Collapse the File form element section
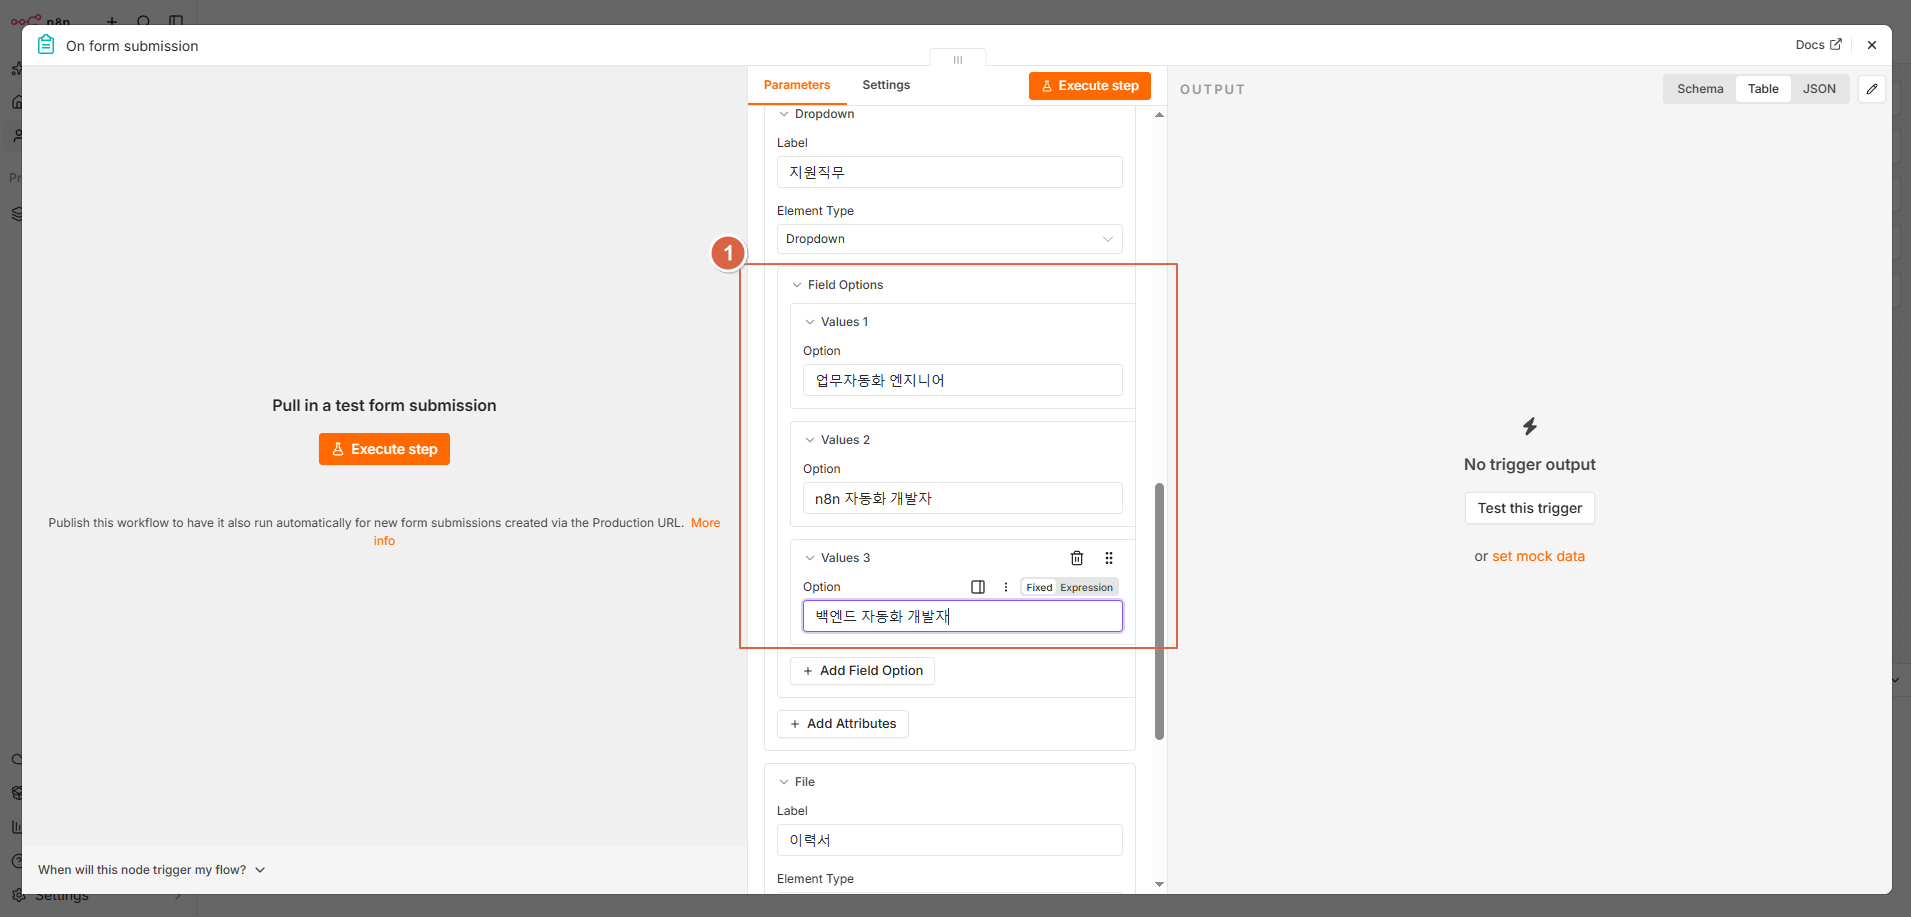The width and height of the screenshot is (1911, 917). pyautogui.click(x=784, y=782)
